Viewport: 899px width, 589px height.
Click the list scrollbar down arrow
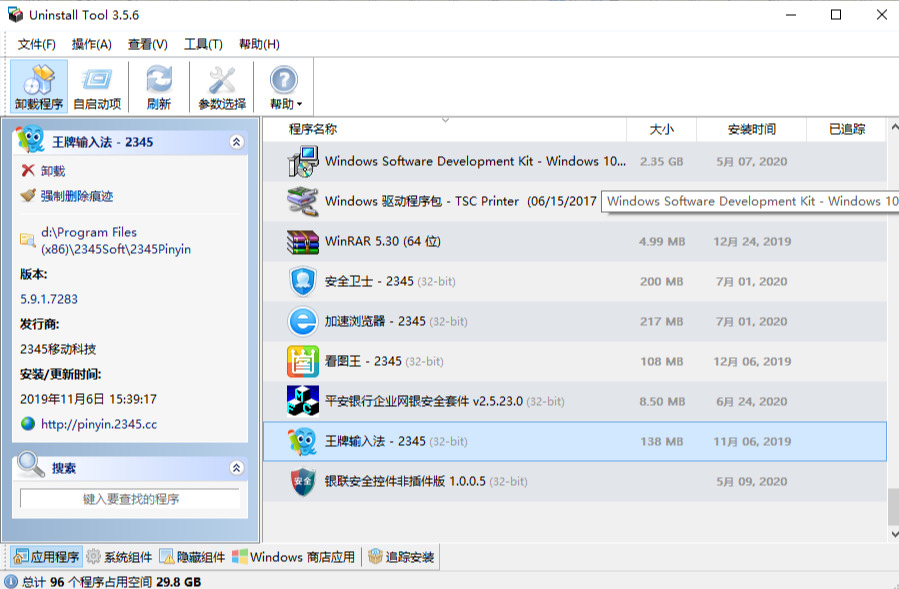point(893,534)
